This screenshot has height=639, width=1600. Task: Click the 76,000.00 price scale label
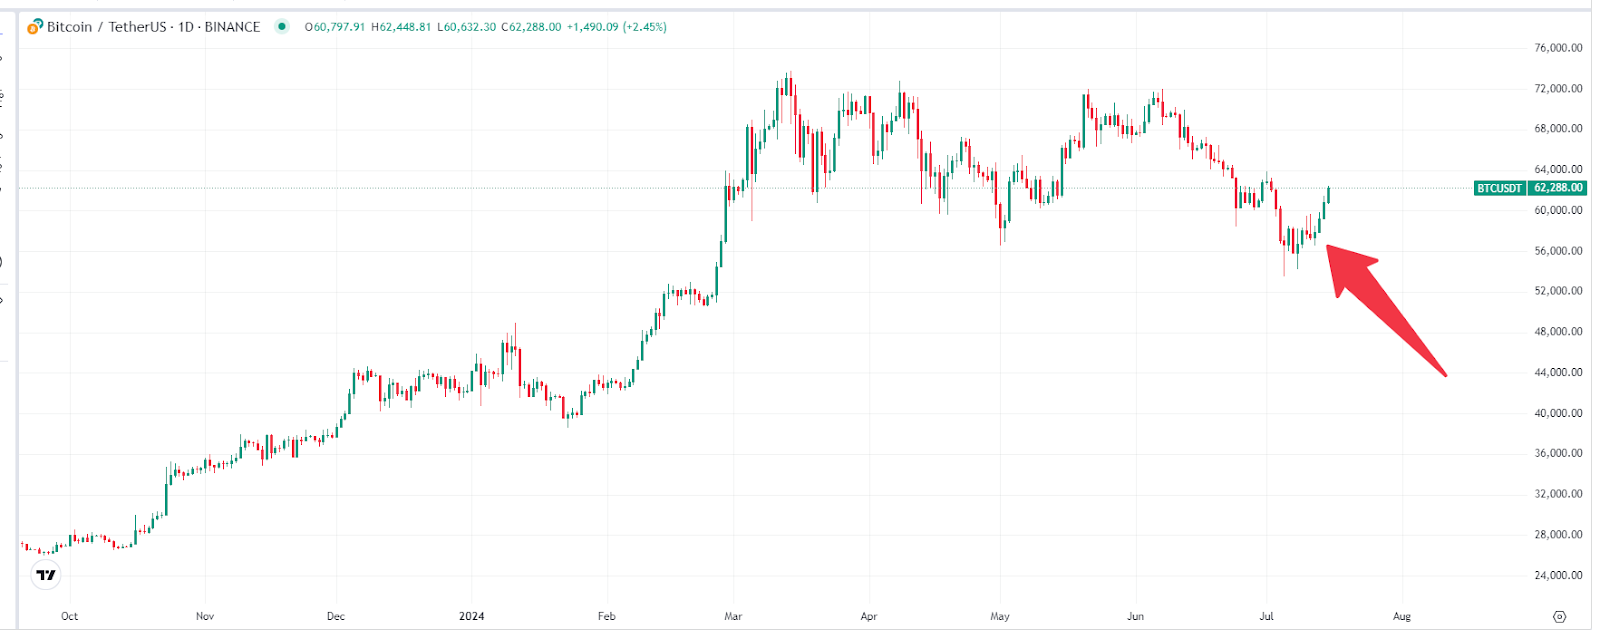point(1558,48)
